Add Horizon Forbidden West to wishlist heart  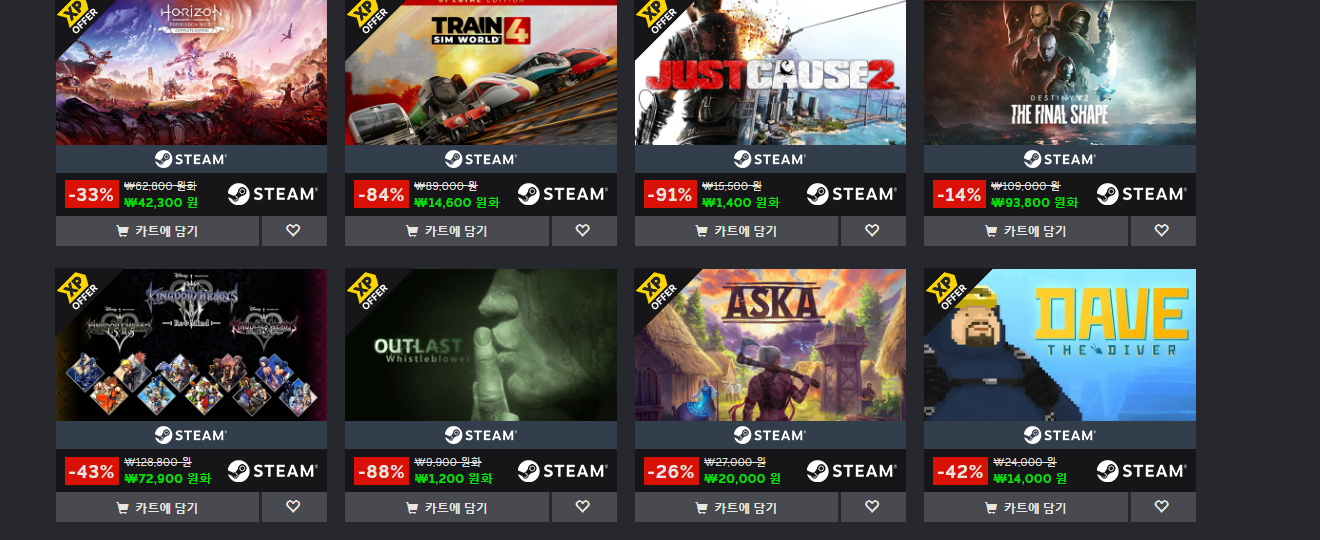click(294, 231)
